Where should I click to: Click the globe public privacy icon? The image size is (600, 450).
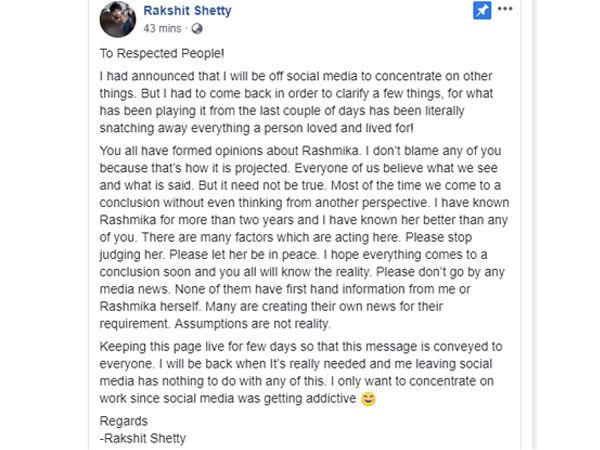[197, 28]
